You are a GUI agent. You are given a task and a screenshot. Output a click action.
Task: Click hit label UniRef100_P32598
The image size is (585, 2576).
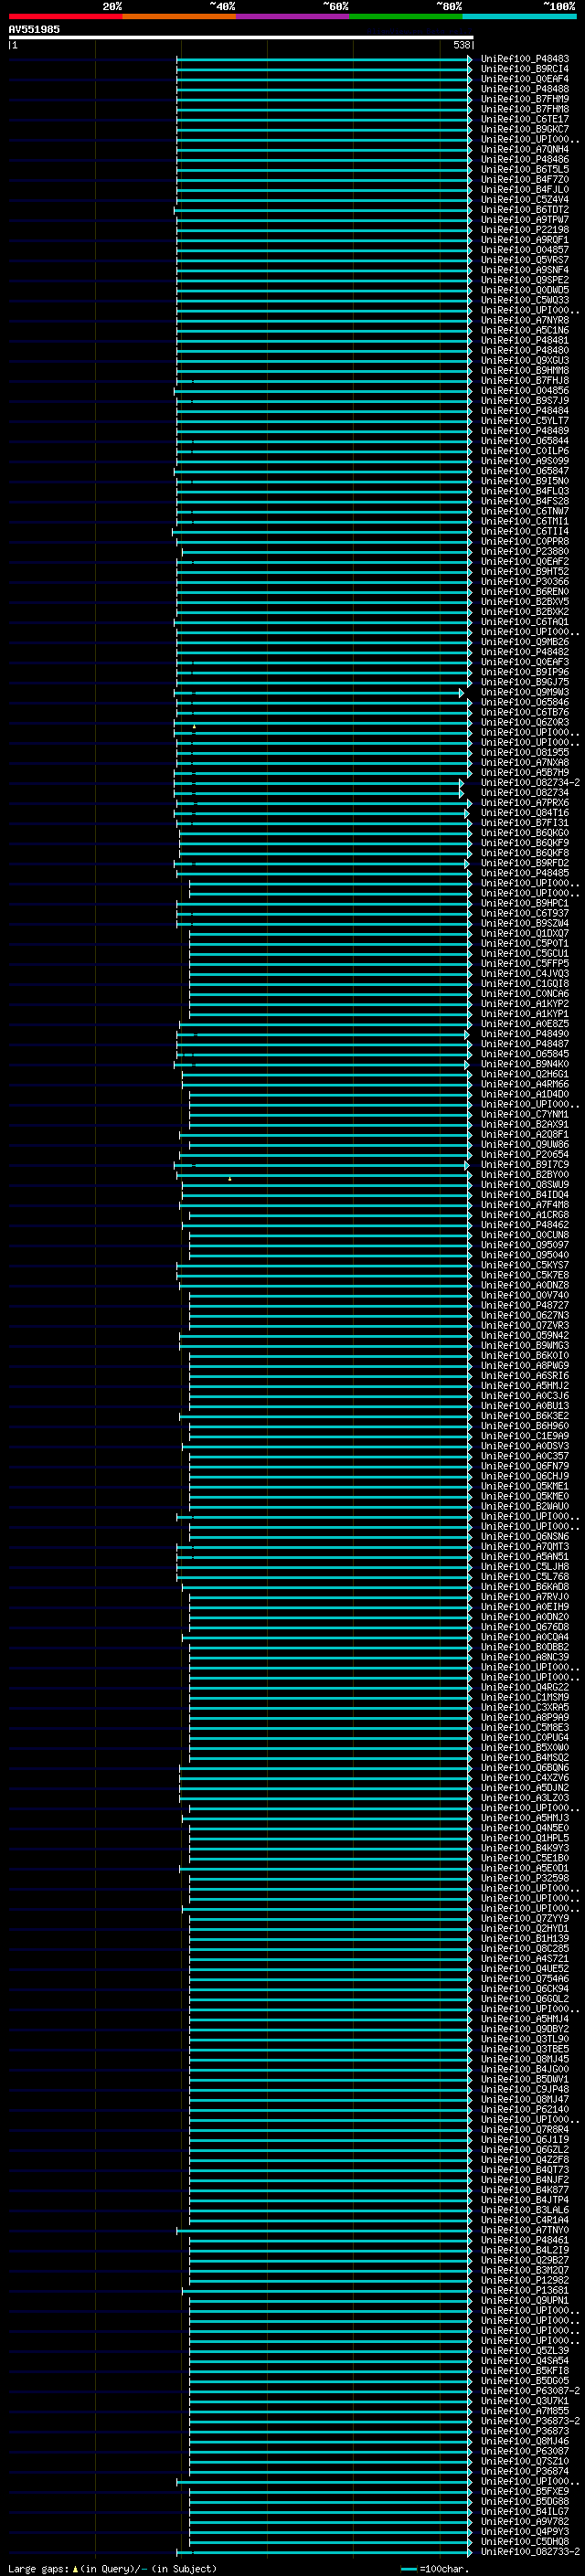tap(525, 1878)
